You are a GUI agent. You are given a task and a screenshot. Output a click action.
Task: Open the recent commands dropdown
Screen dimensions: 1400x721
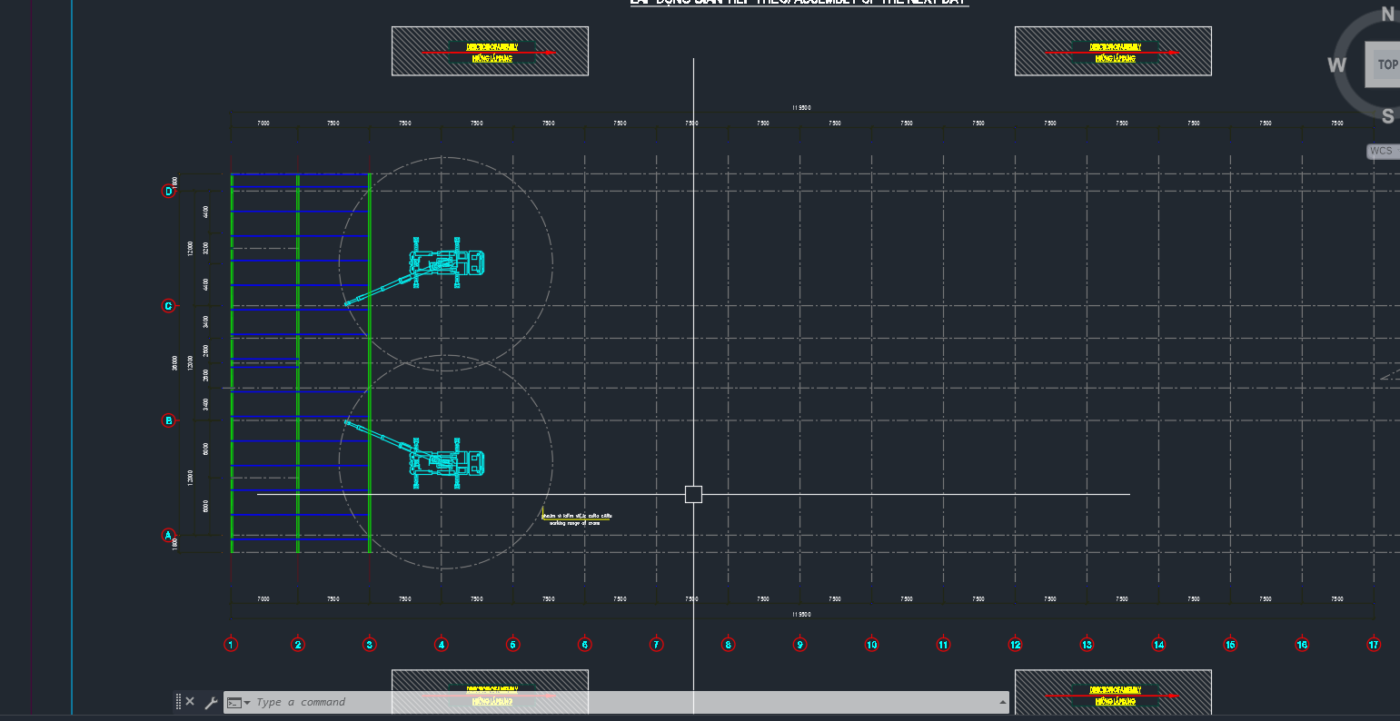[238, 702]
